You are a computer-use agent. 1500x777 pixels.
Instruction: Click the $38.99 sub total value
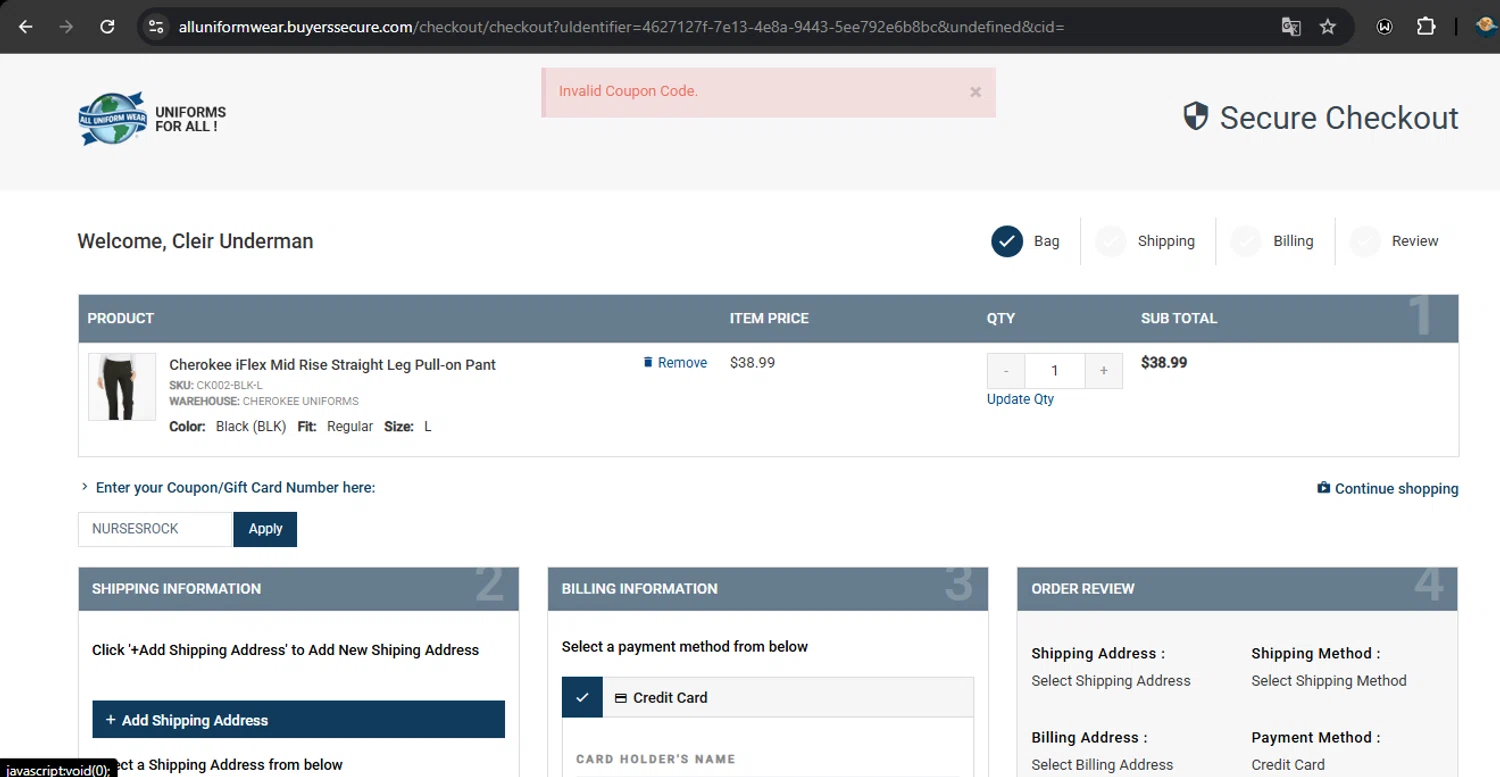[x=1164, y=363]
